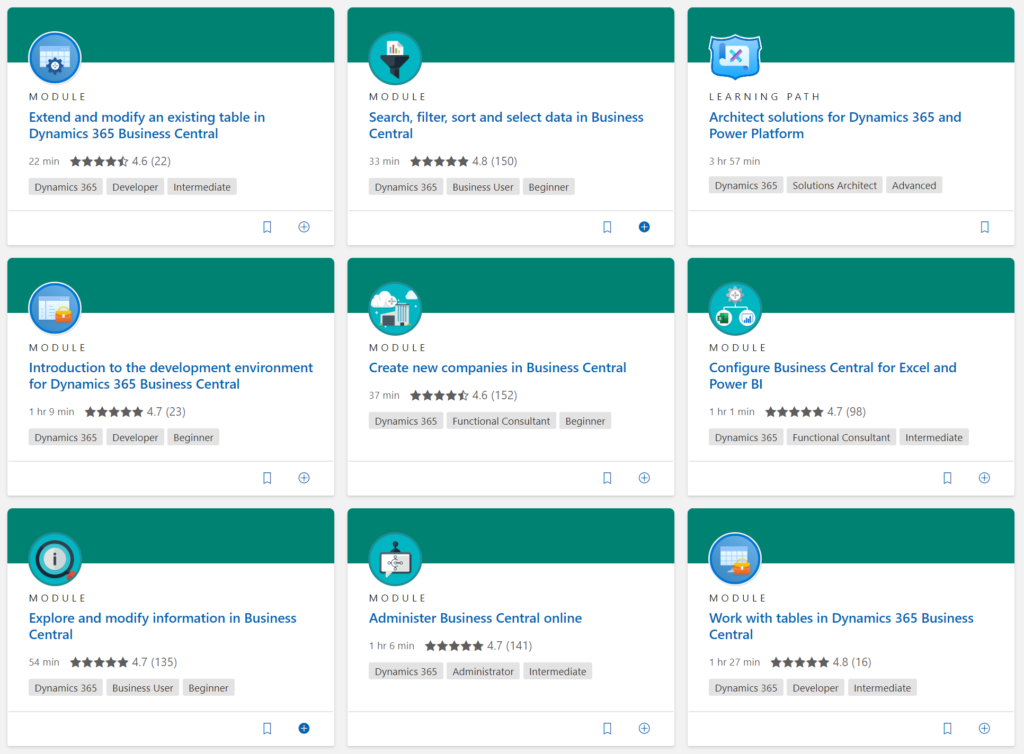Click the Advanced level tag
Image resolution: width=1024 pixels, height=754 pixels.
914,186
